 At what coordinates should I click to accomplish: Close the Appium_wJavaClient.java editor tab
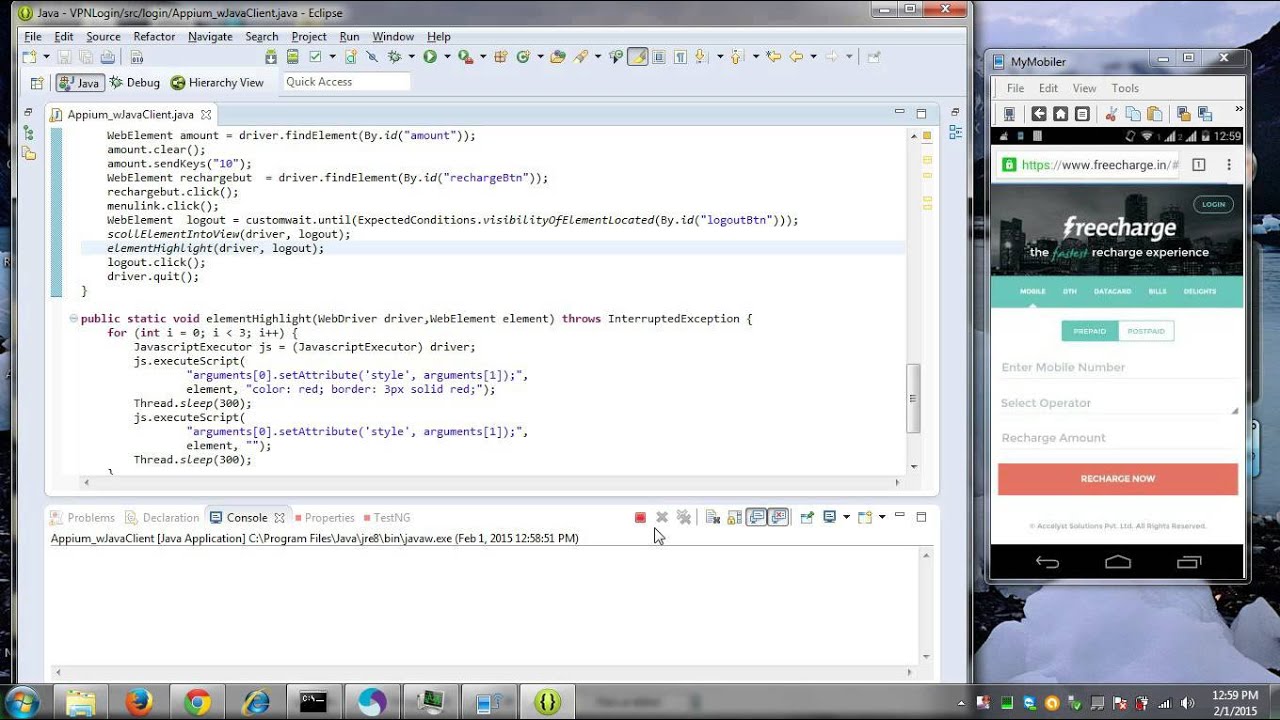(206, 115)
